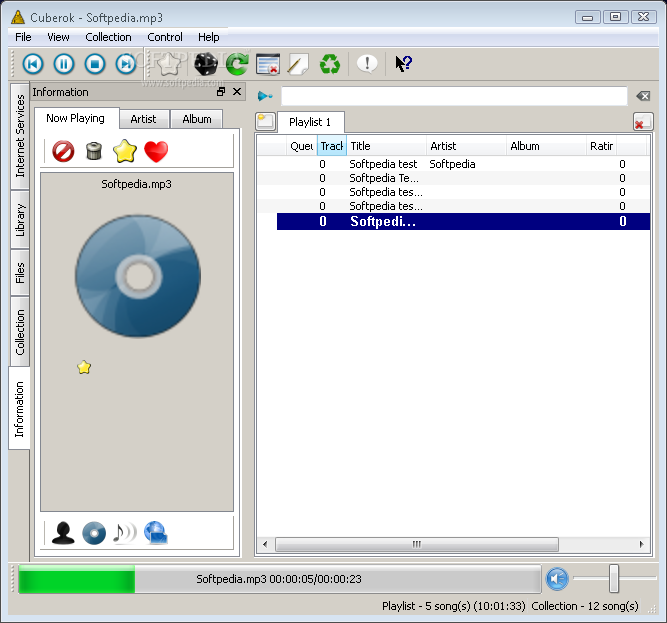Open the Control menu

click(165, 37)
